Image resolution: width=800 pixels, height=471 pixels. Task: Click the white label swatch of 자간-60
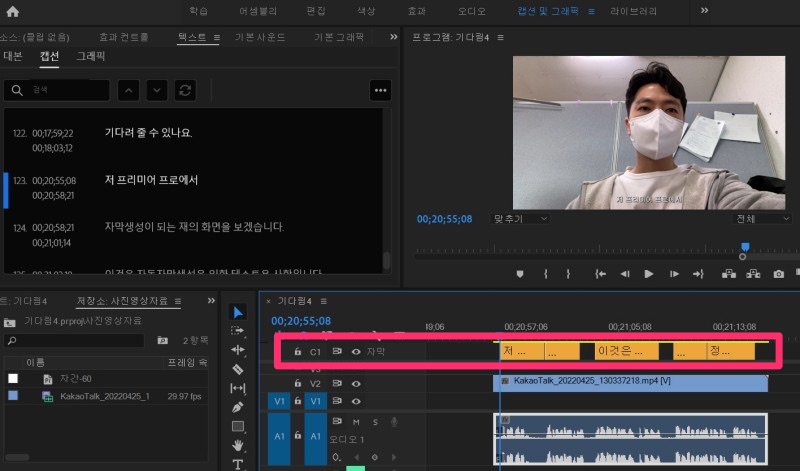[13, 378]
